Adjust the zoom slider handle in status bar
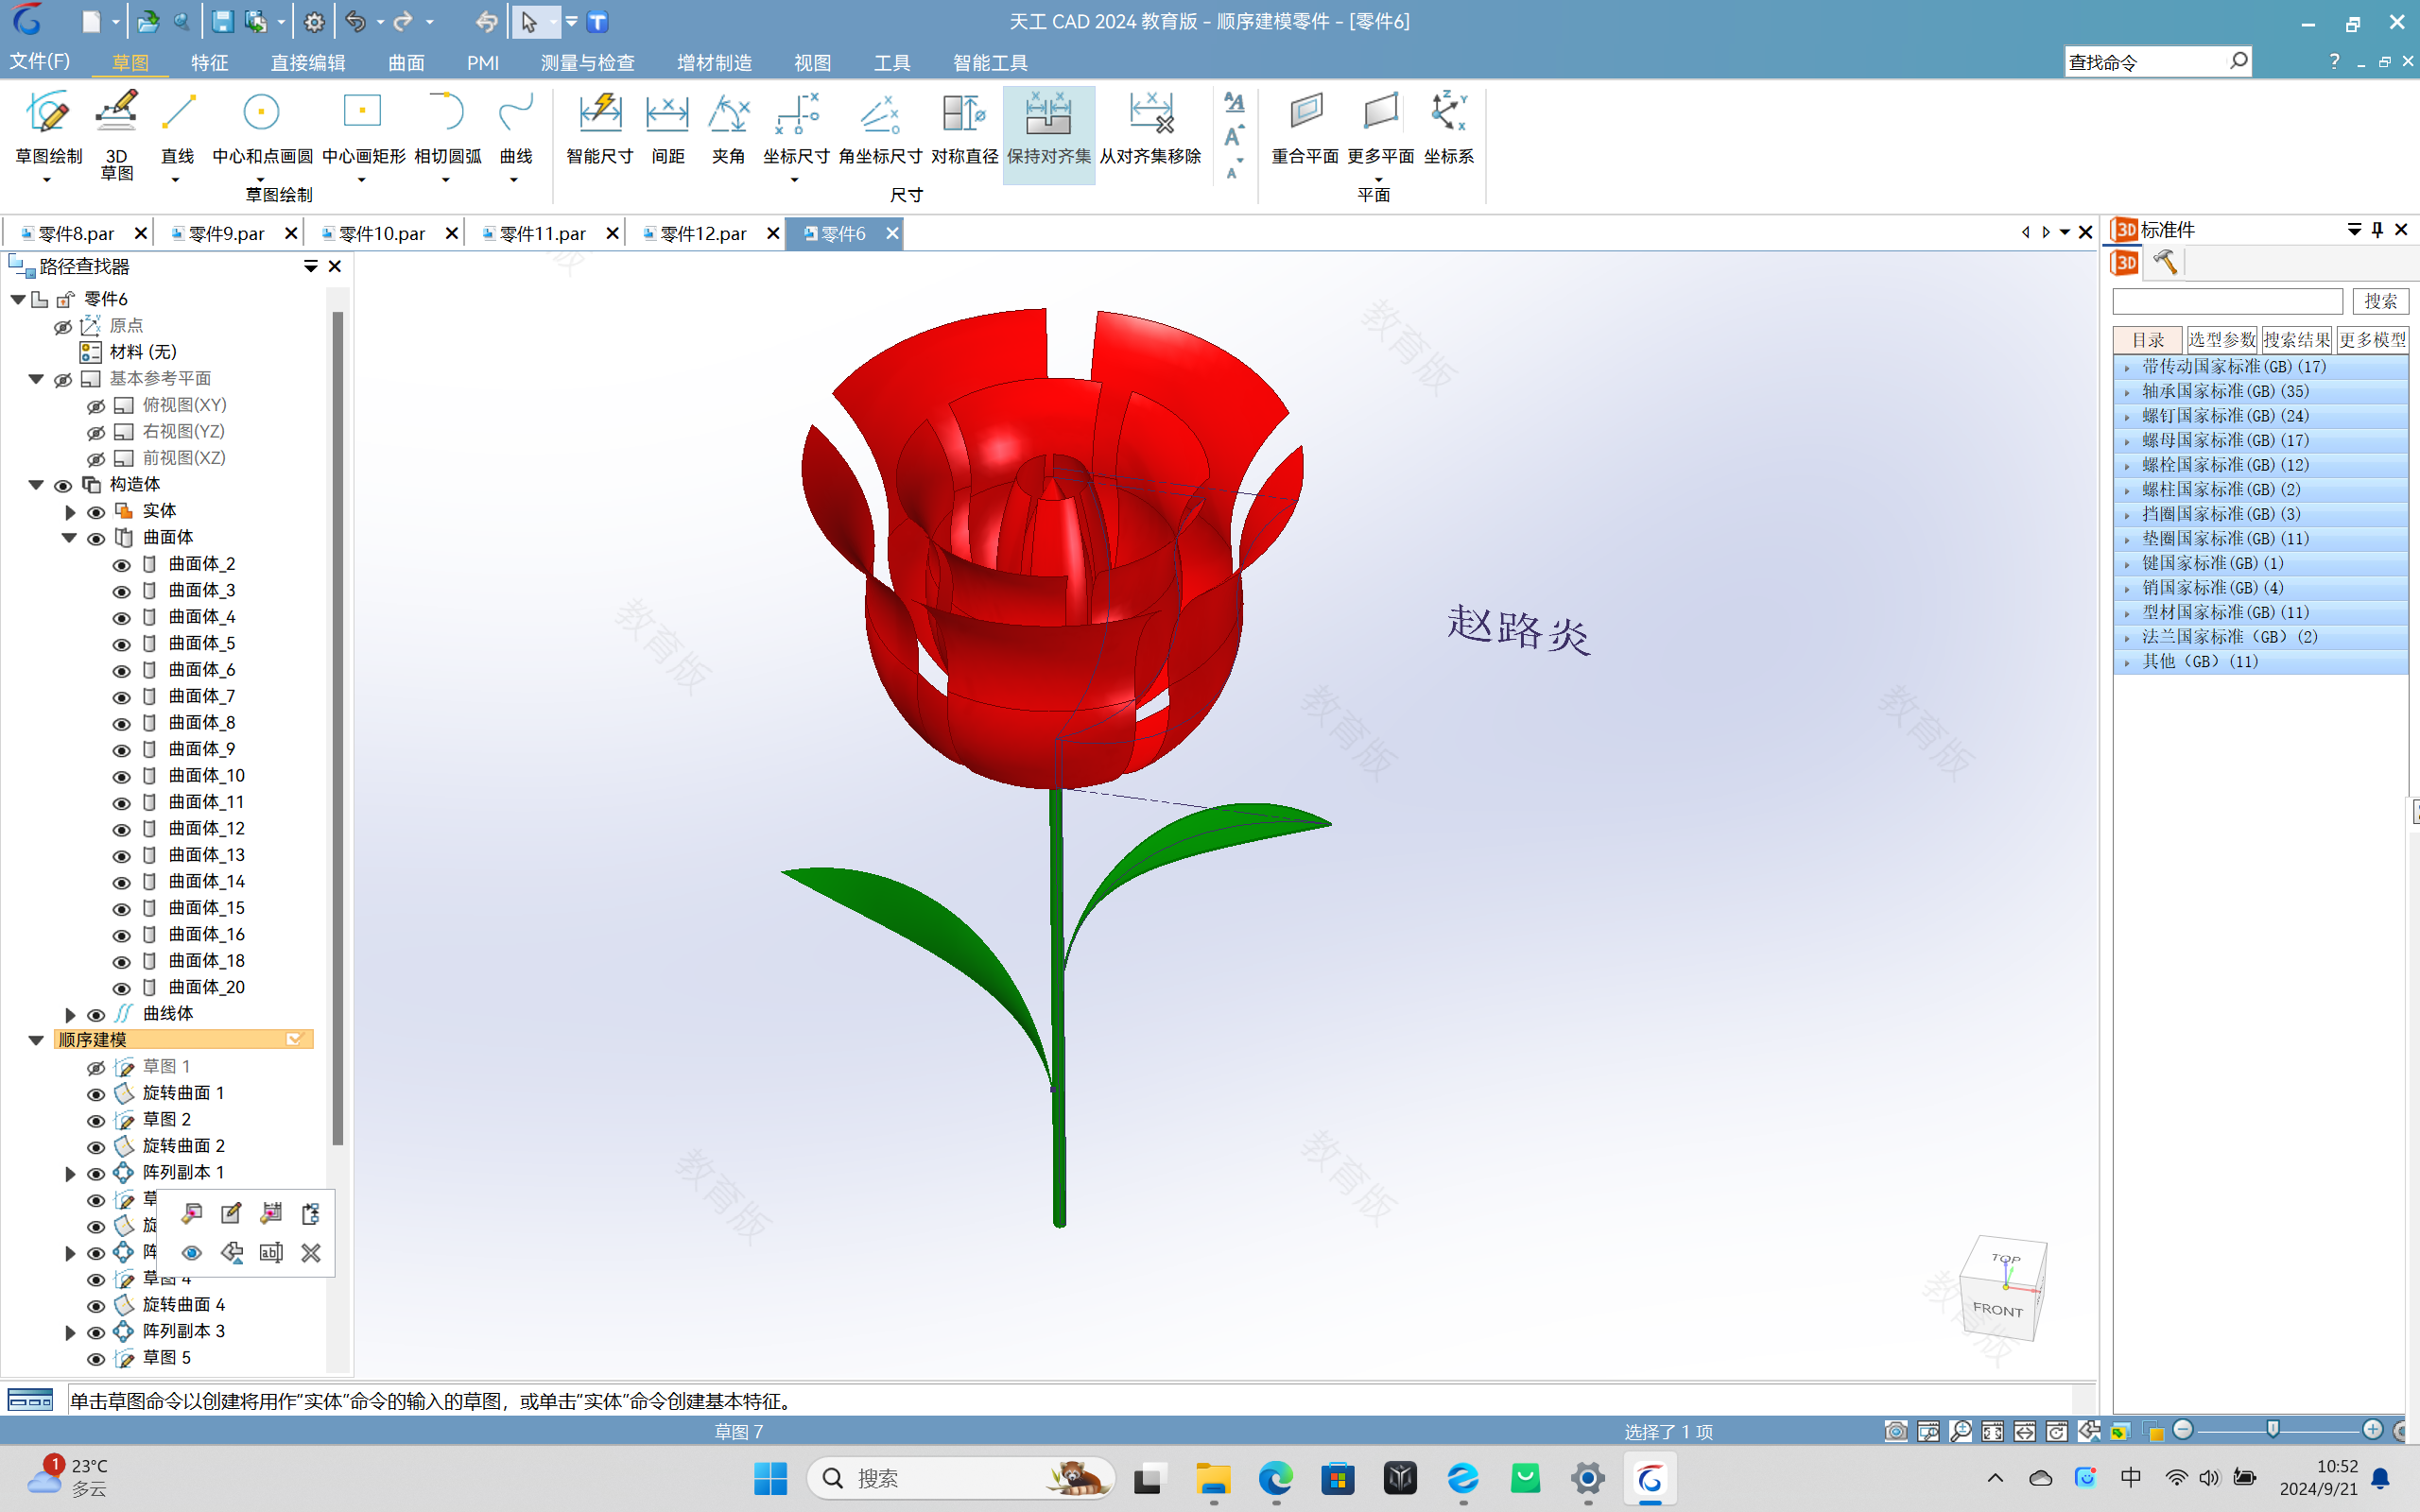Screen dimensions: 2420x1512 (x=2273, y=1430)
